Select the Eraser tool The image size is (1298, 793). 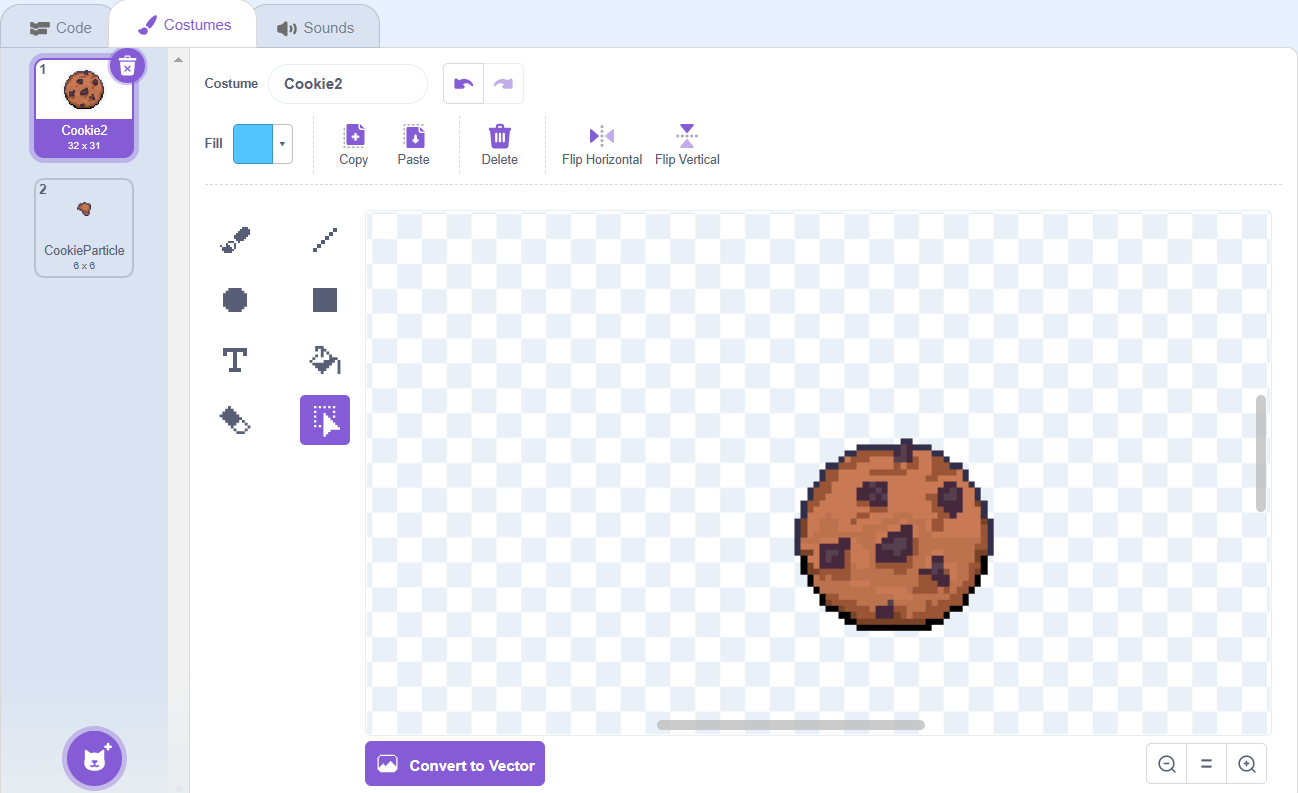[235, 420]
